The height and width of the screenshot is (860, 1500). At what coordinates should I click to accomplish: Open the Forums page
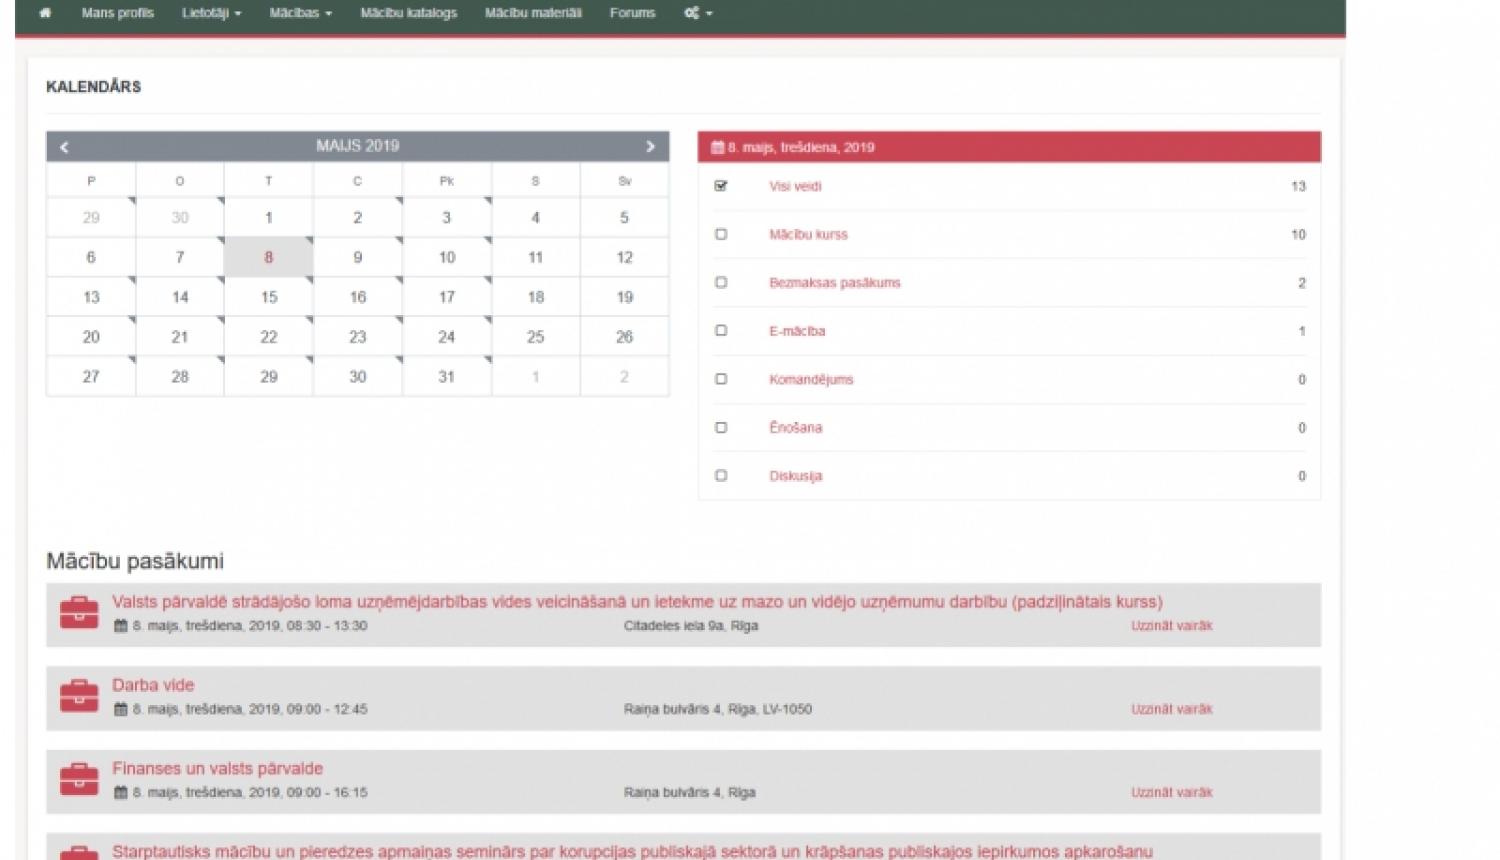point(633,13)
